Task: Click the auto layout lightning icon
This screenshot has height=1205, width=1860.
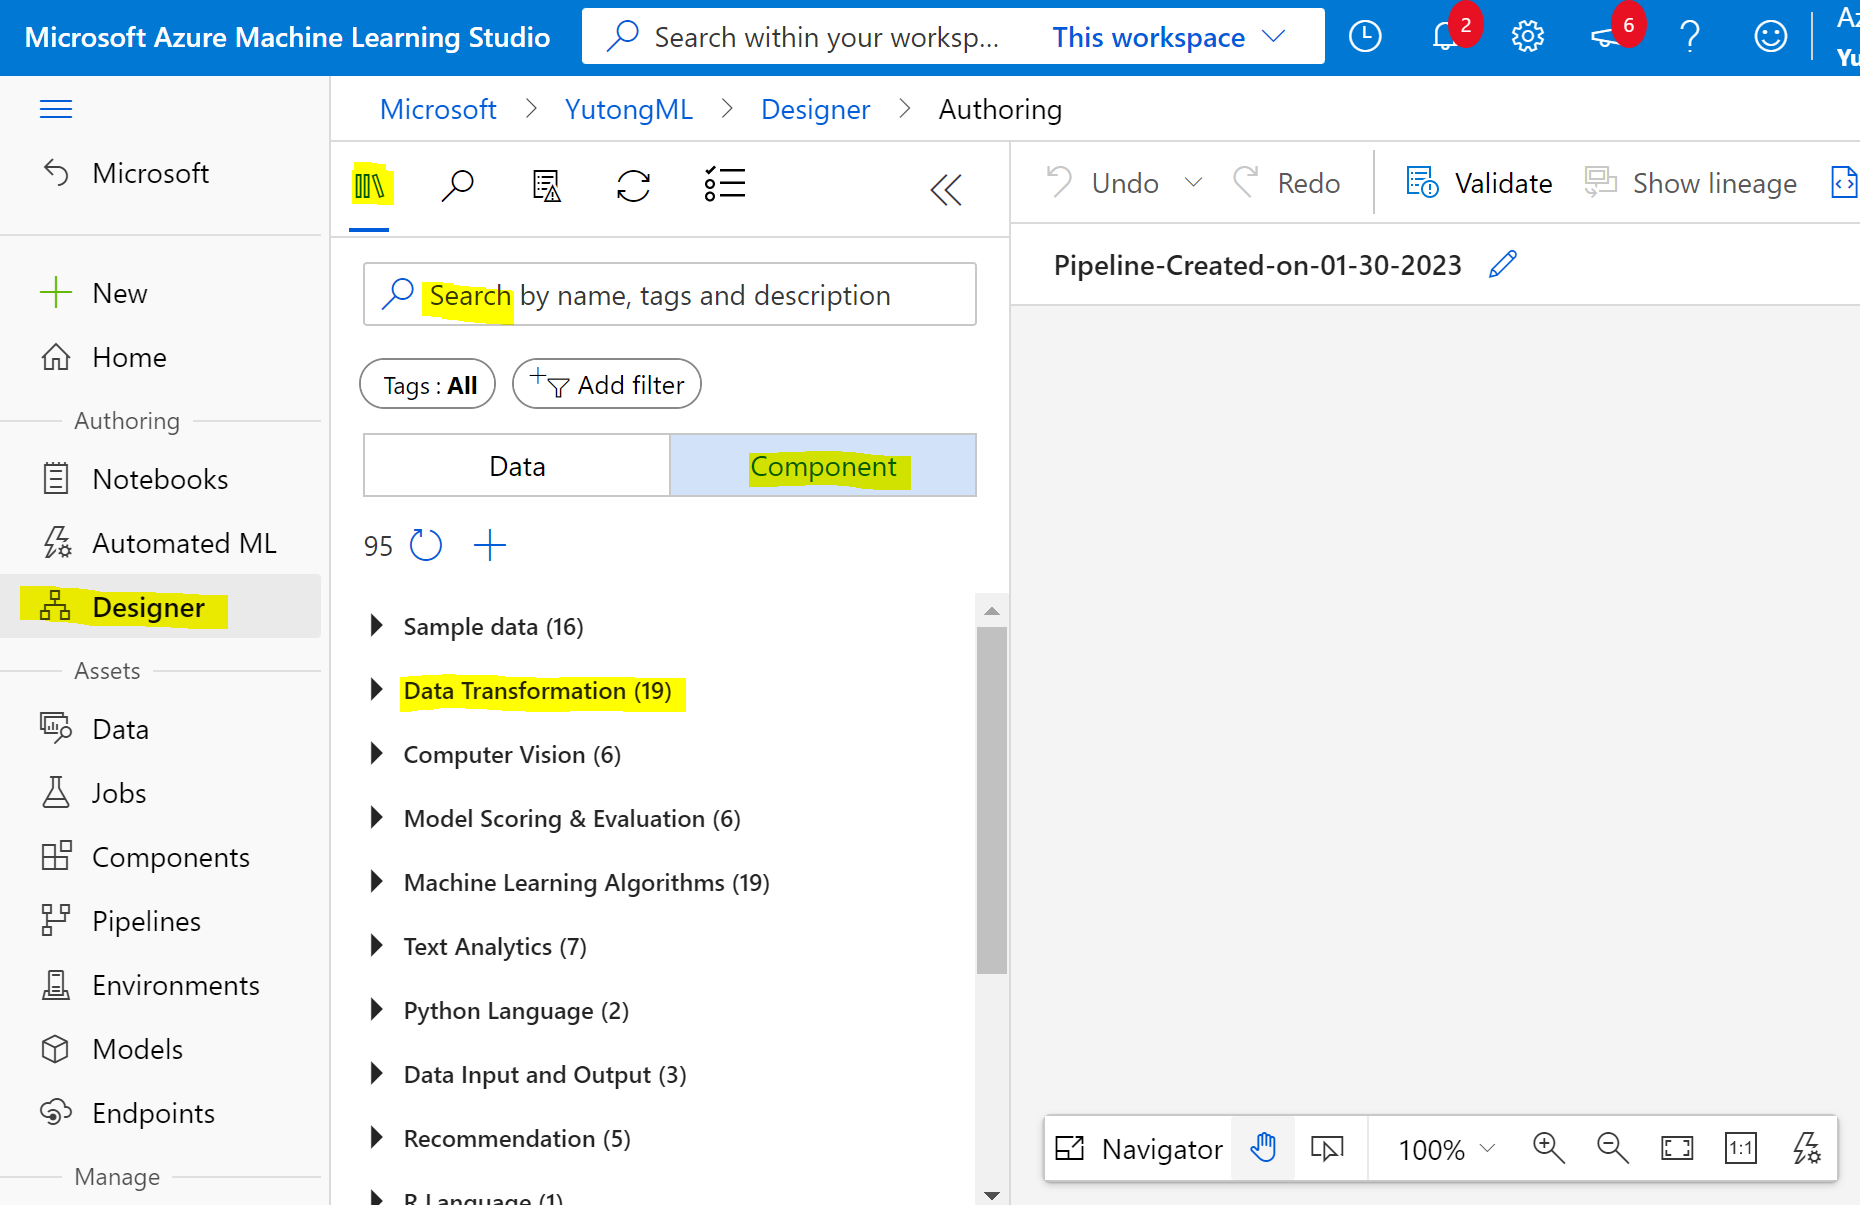Action: [1806, 1148]
